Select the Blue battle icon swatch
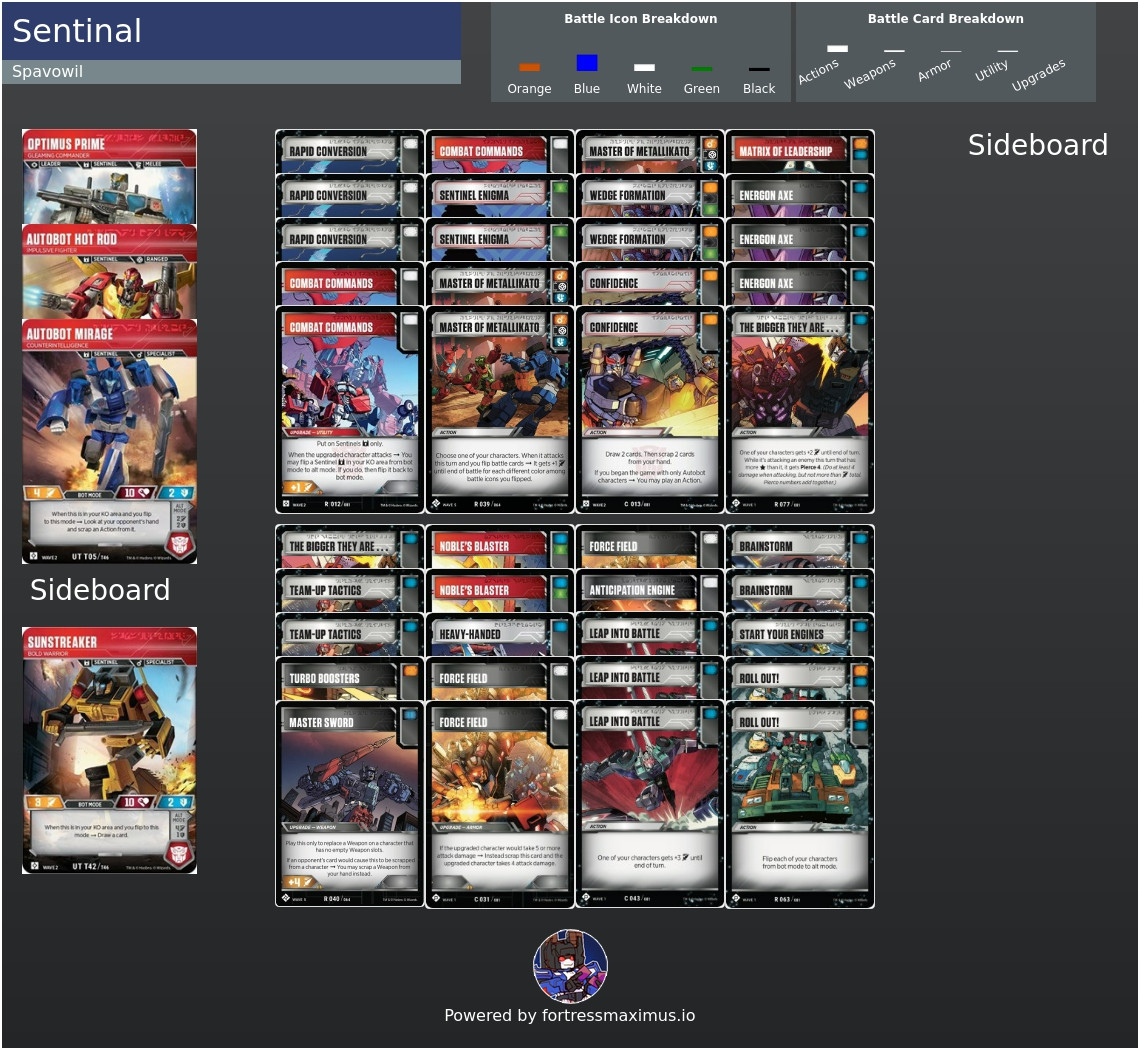The image size is (1140, 1050). [x=587, y=63]
